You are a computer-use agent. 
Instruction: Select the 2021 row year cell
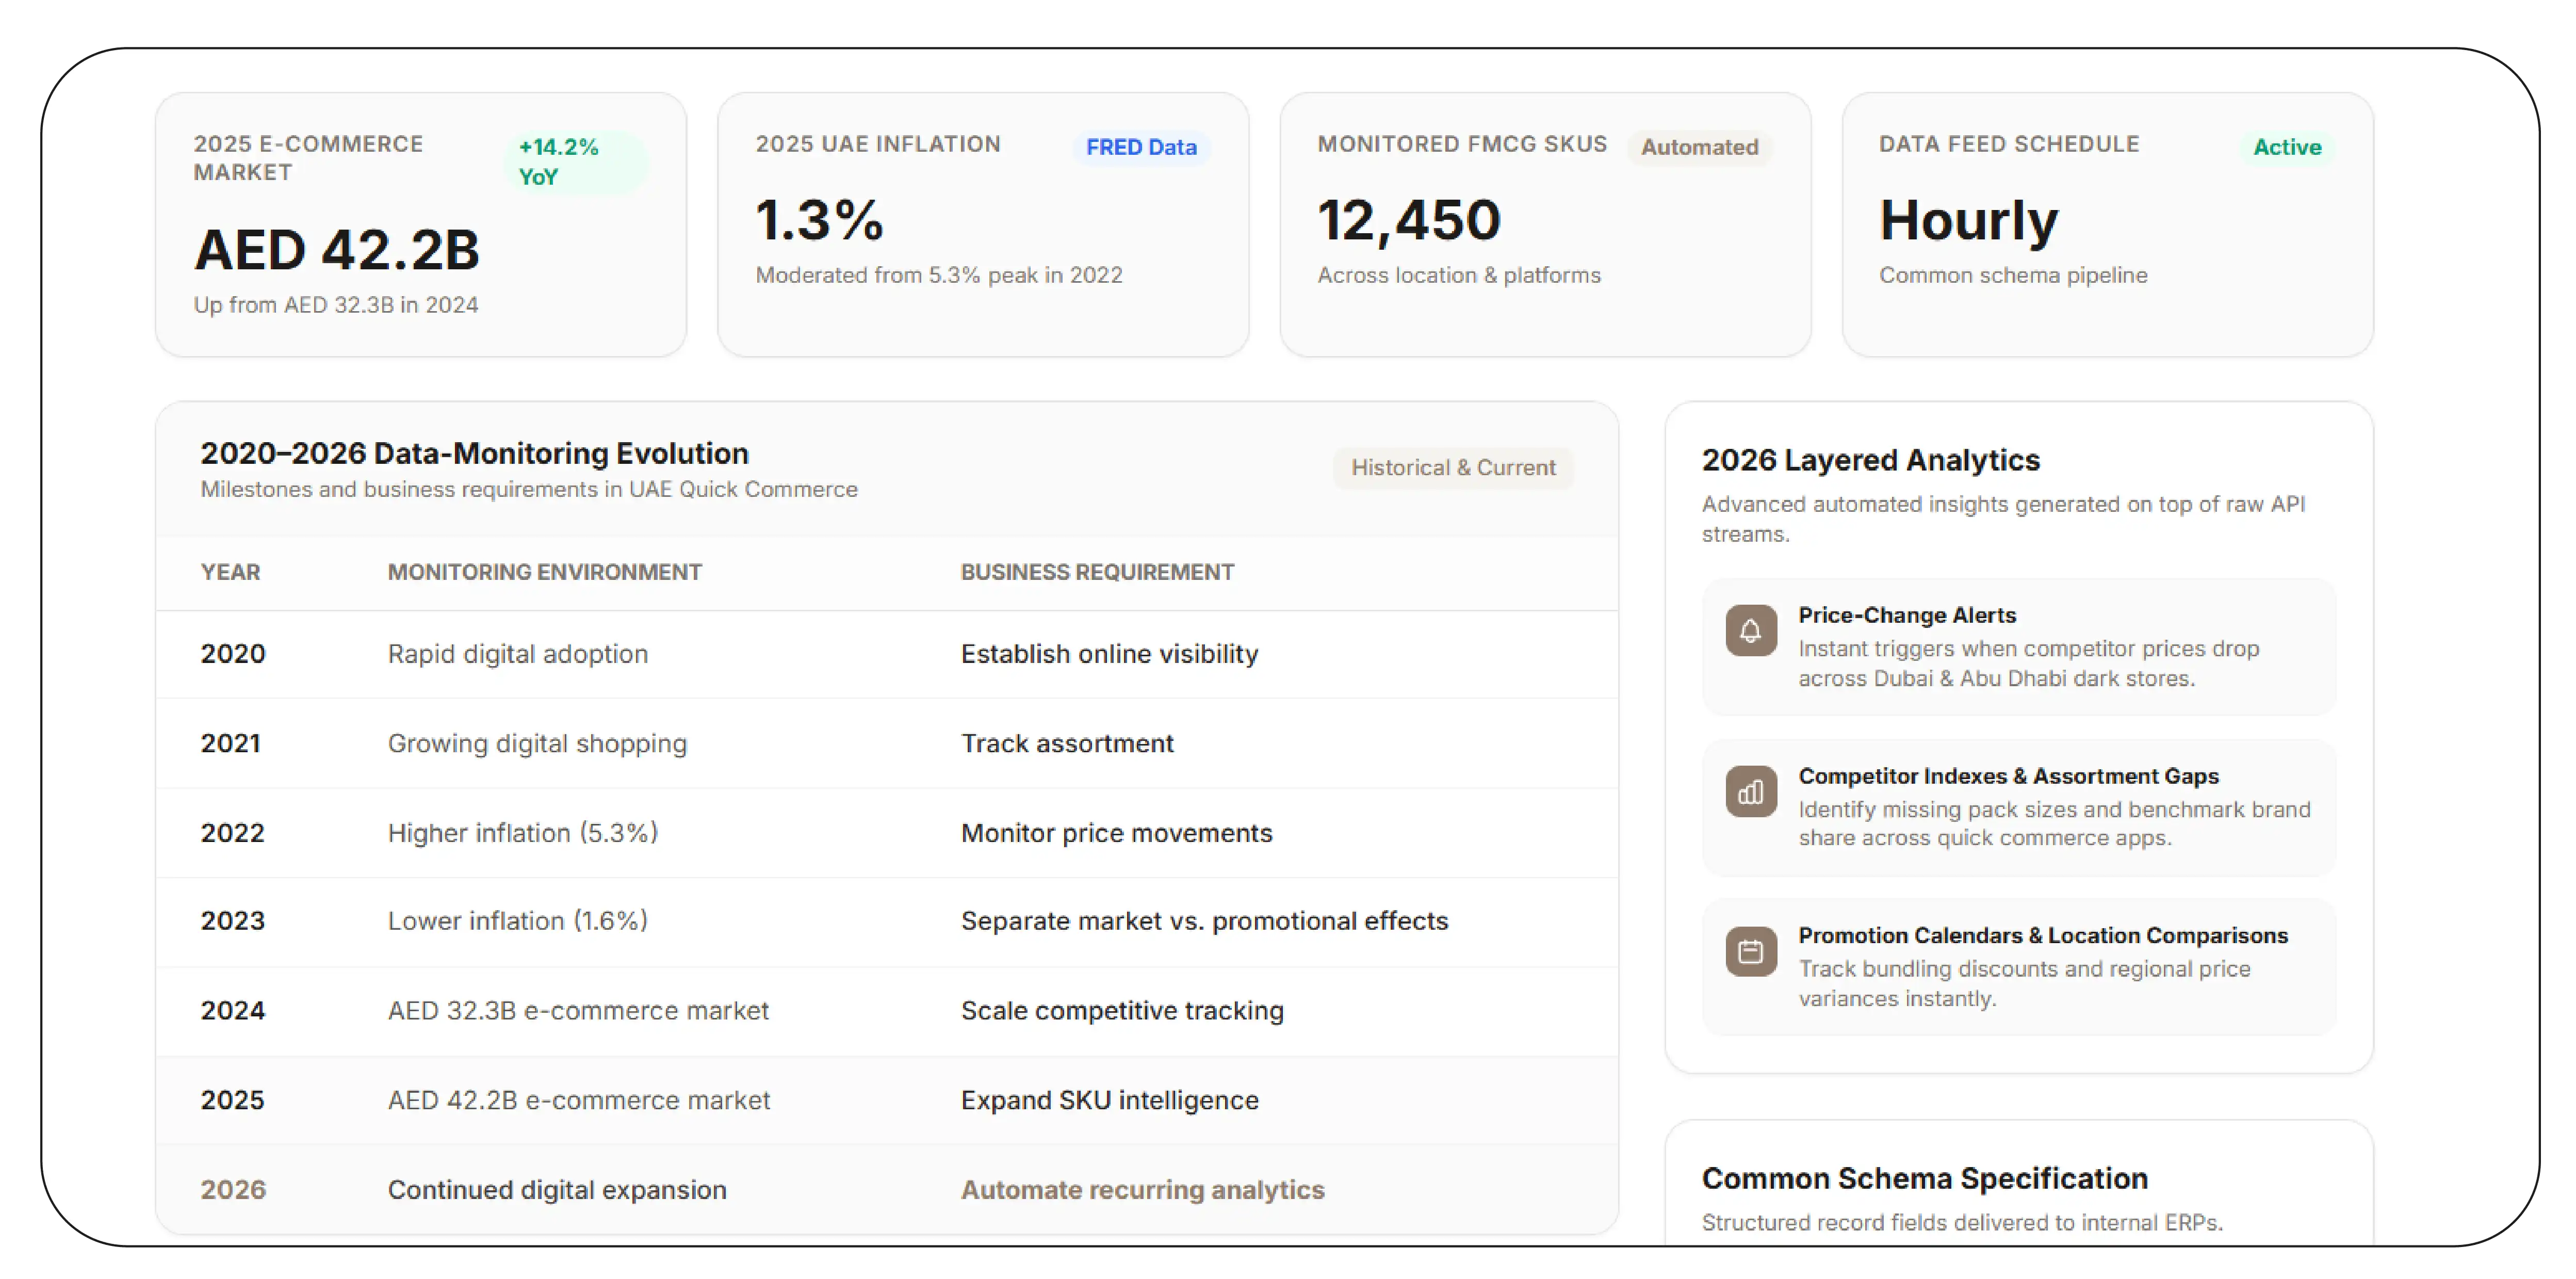[230, 743]
